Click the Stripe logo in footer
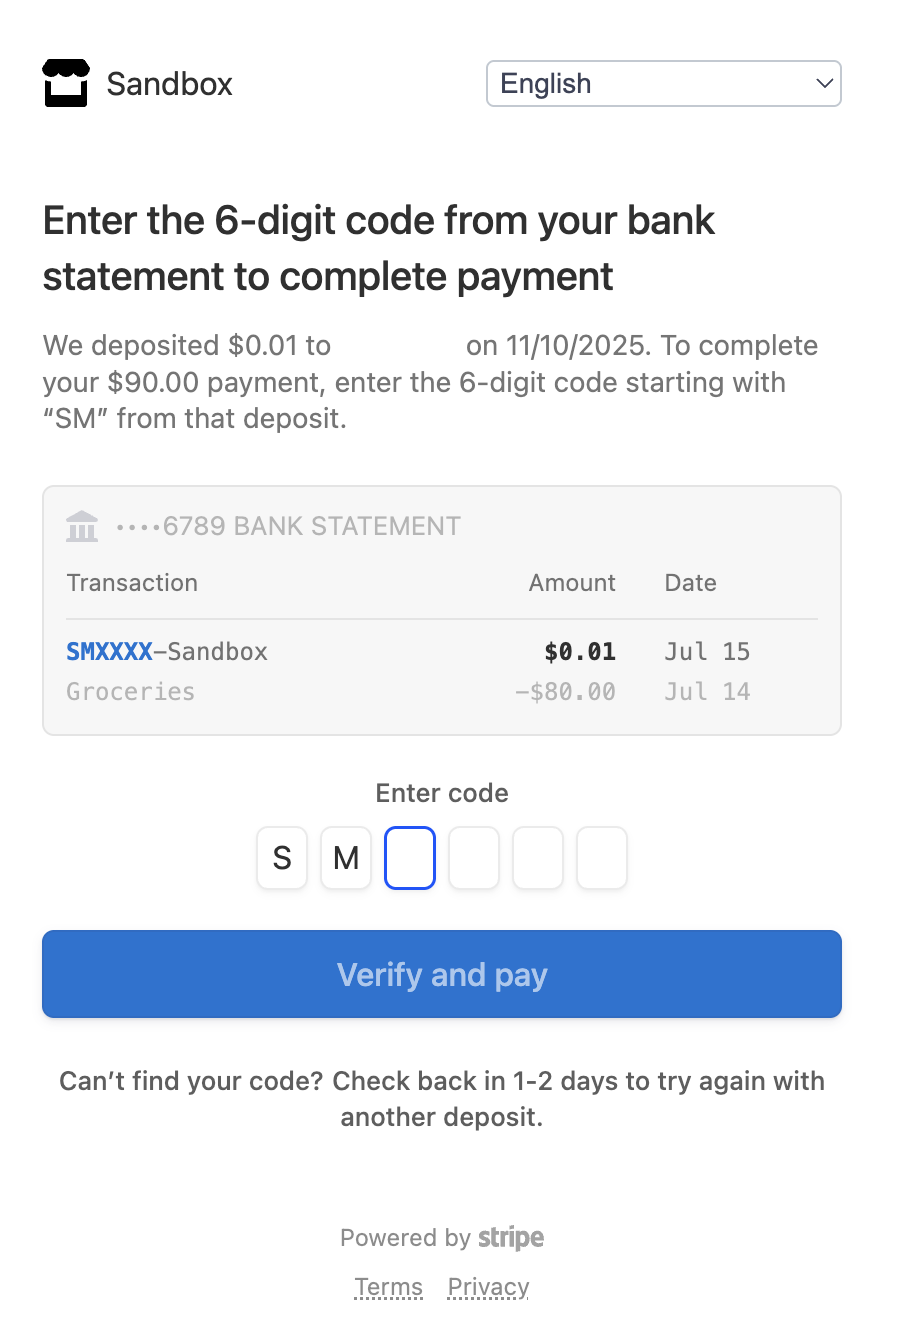The image size is (910, 1340). pyautogui.click(x=511, y=1237)
